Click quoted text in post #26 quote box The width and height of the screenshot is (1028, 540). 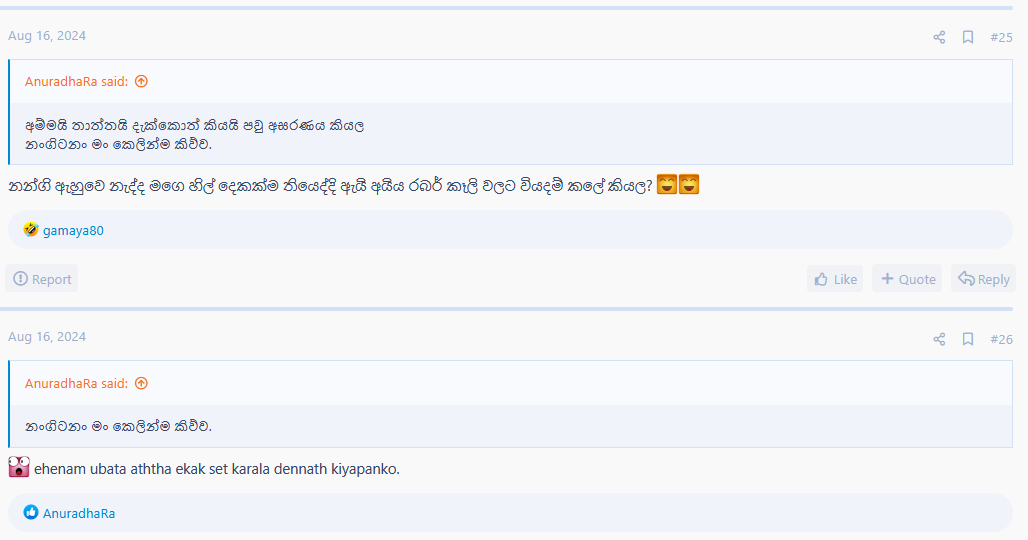[119, 426]
